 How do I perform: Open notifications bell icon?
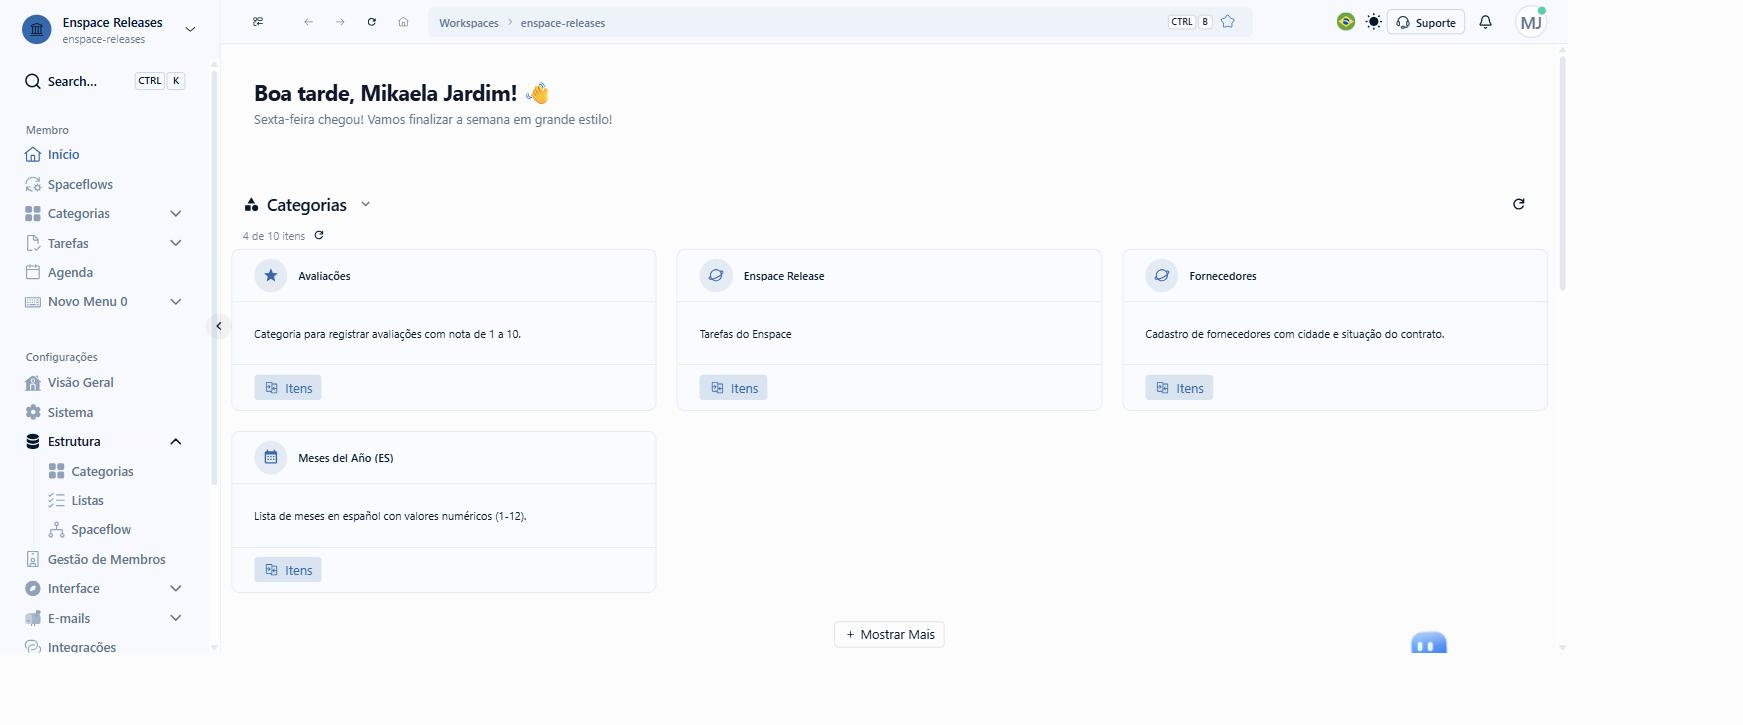coord(1486,22)
